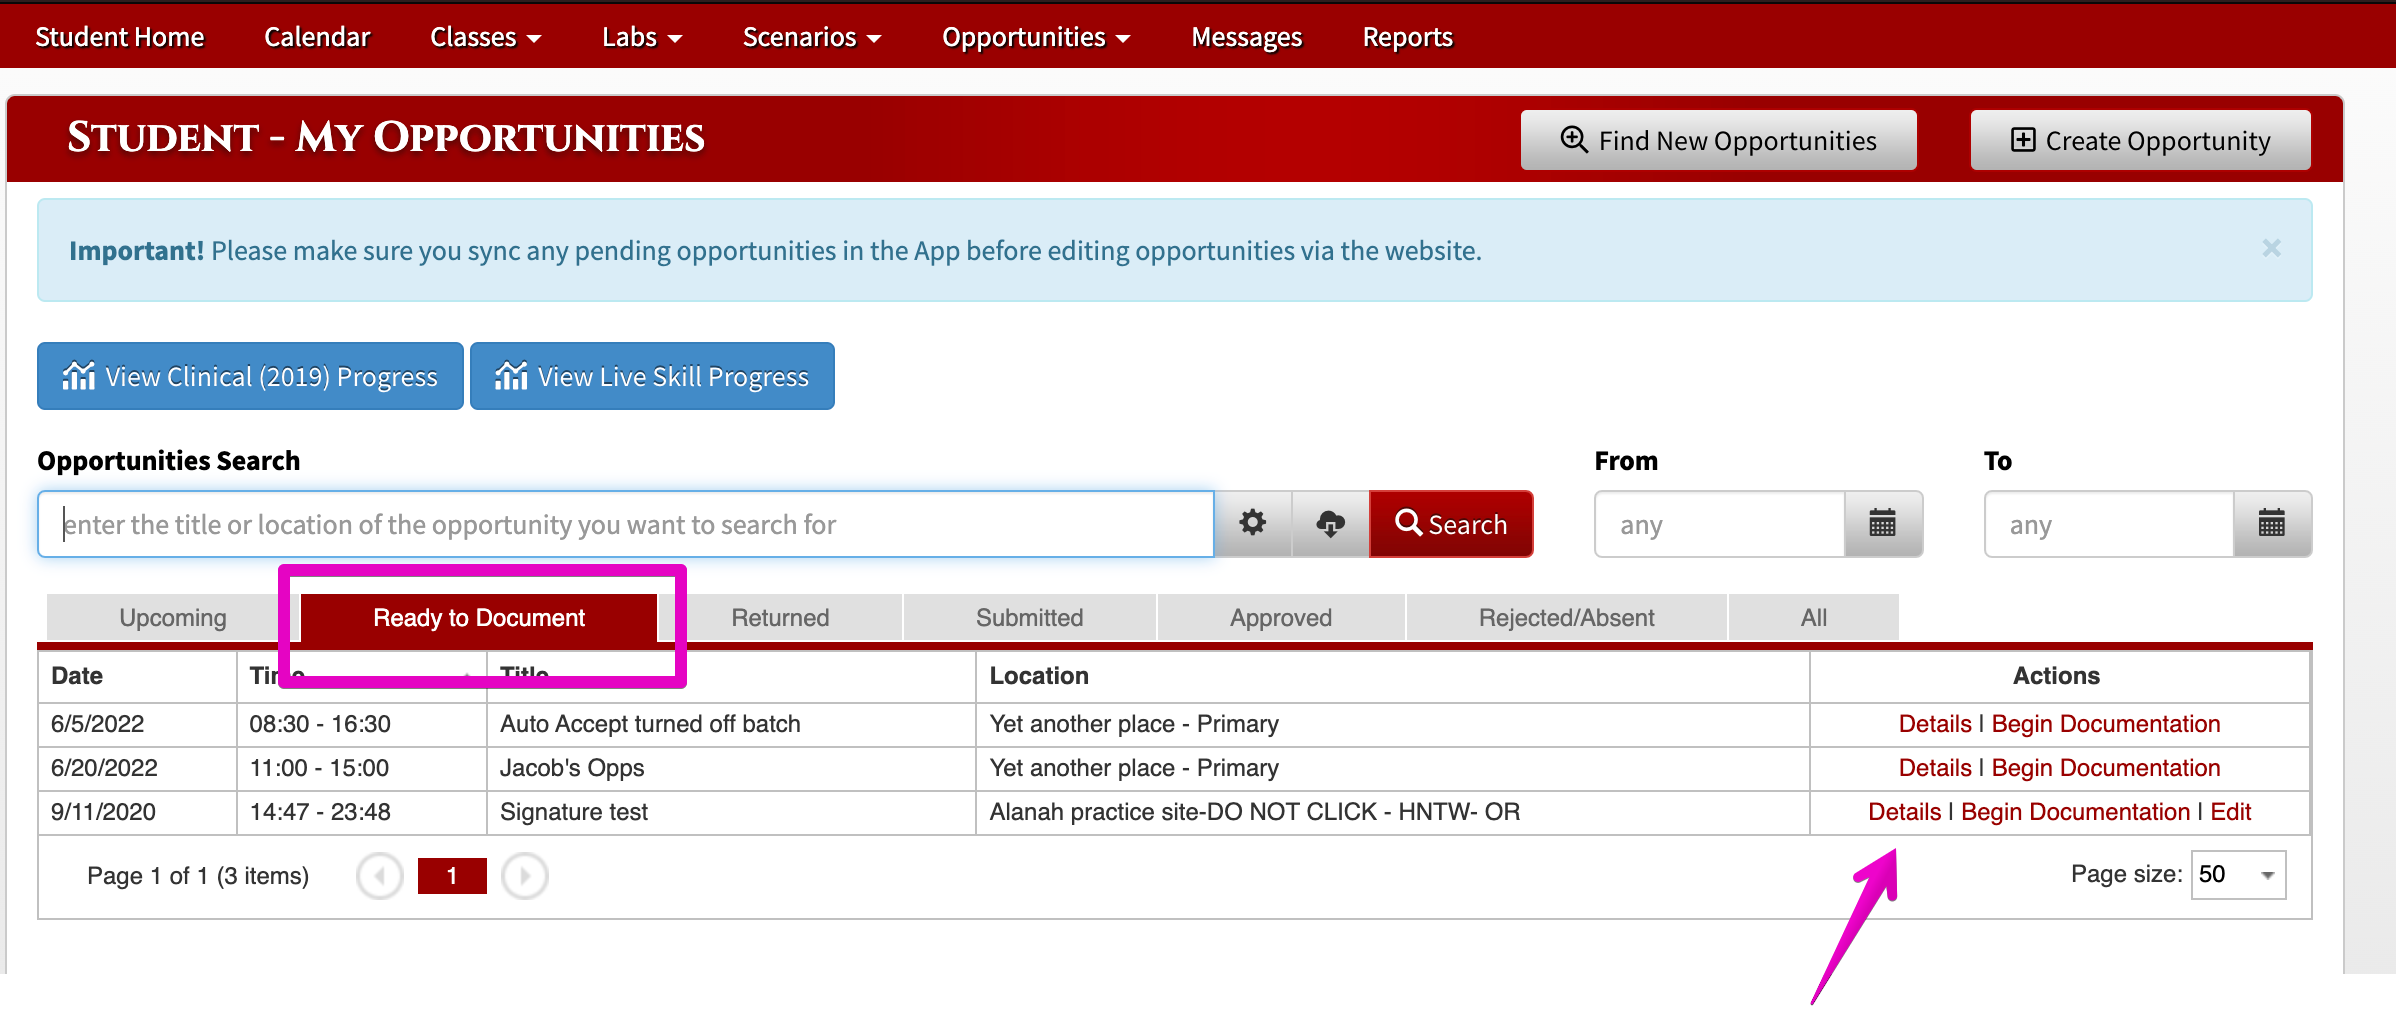The image size is (2396, 1009).
Task: Select the Rejected/Absent tab
Action: click(1566, 618)
